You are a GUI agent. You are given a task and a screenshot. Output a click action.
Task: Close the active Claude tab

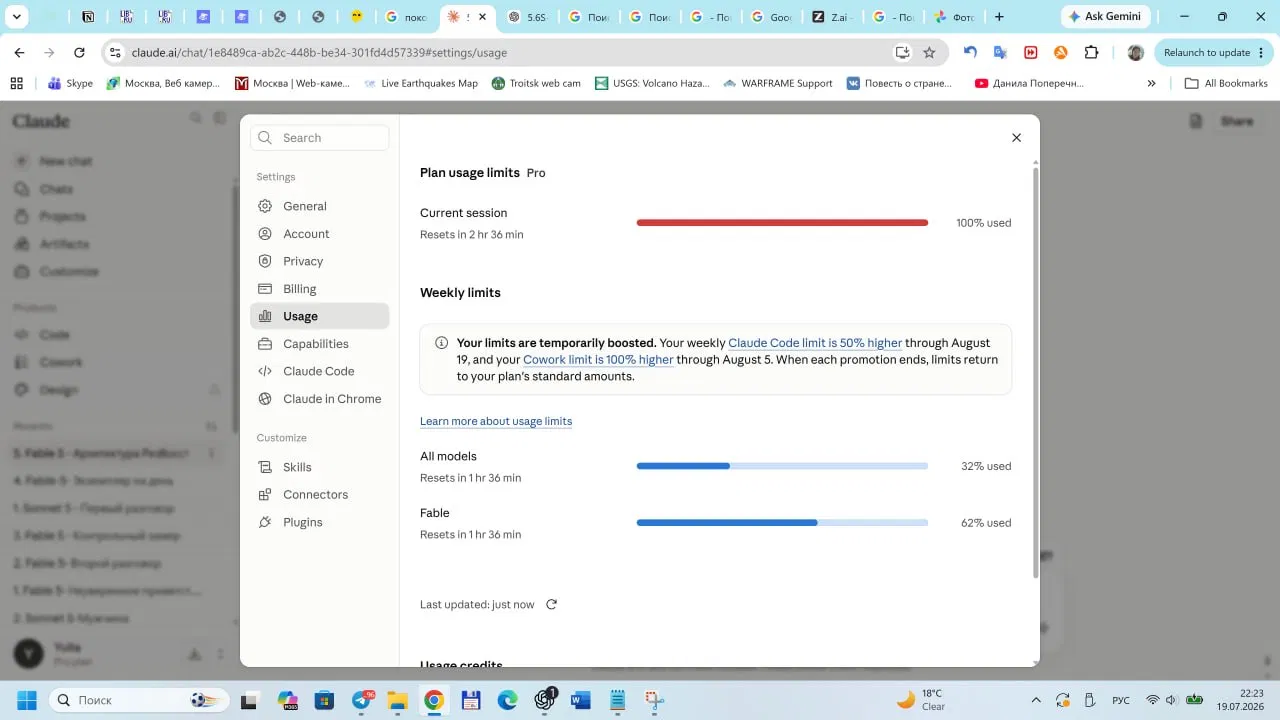484,17
